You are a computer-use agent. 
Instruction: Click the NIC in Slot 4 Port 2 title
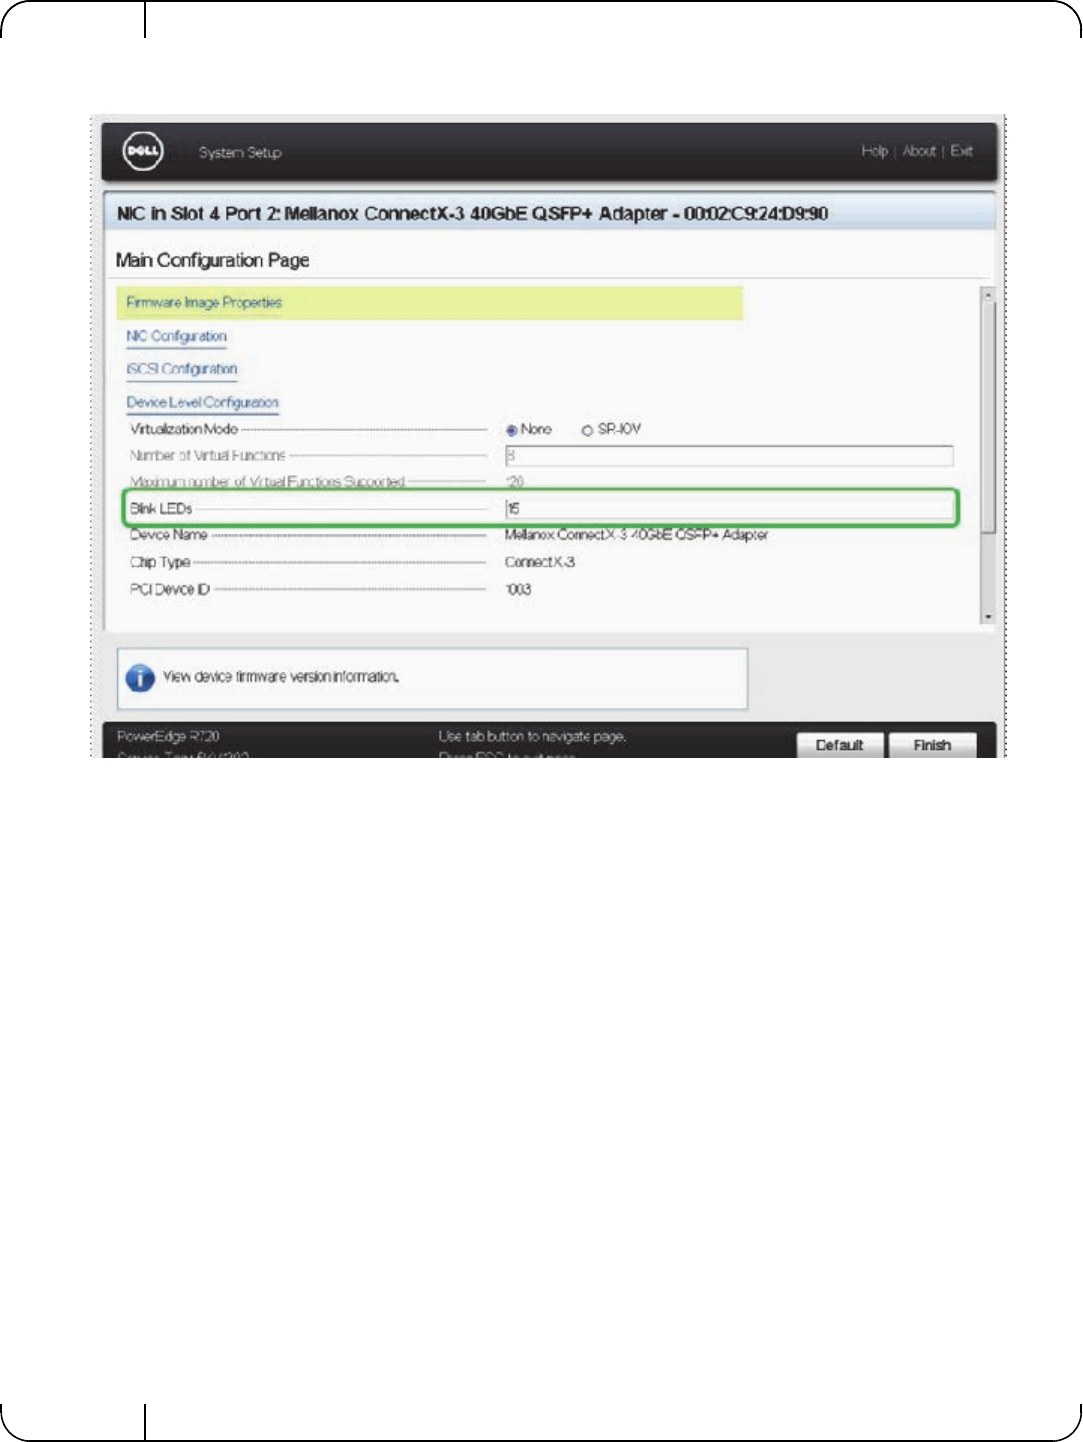pyautogui.click(x=472, y=213)
